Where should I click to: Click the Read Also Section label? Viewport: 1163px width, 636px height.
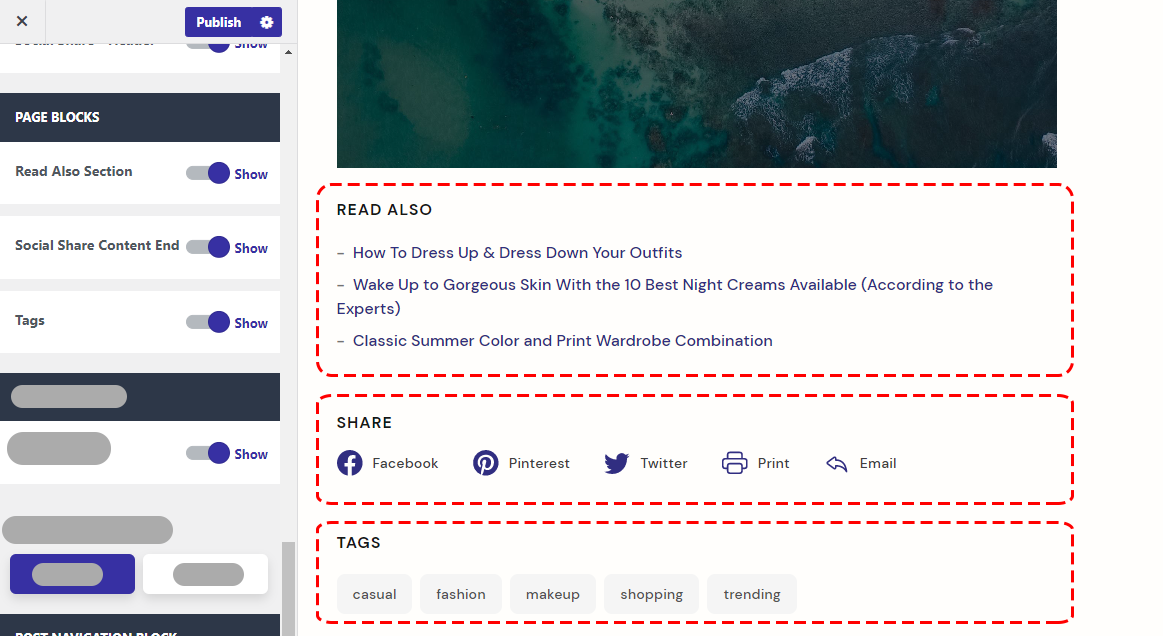click(73, 171)
